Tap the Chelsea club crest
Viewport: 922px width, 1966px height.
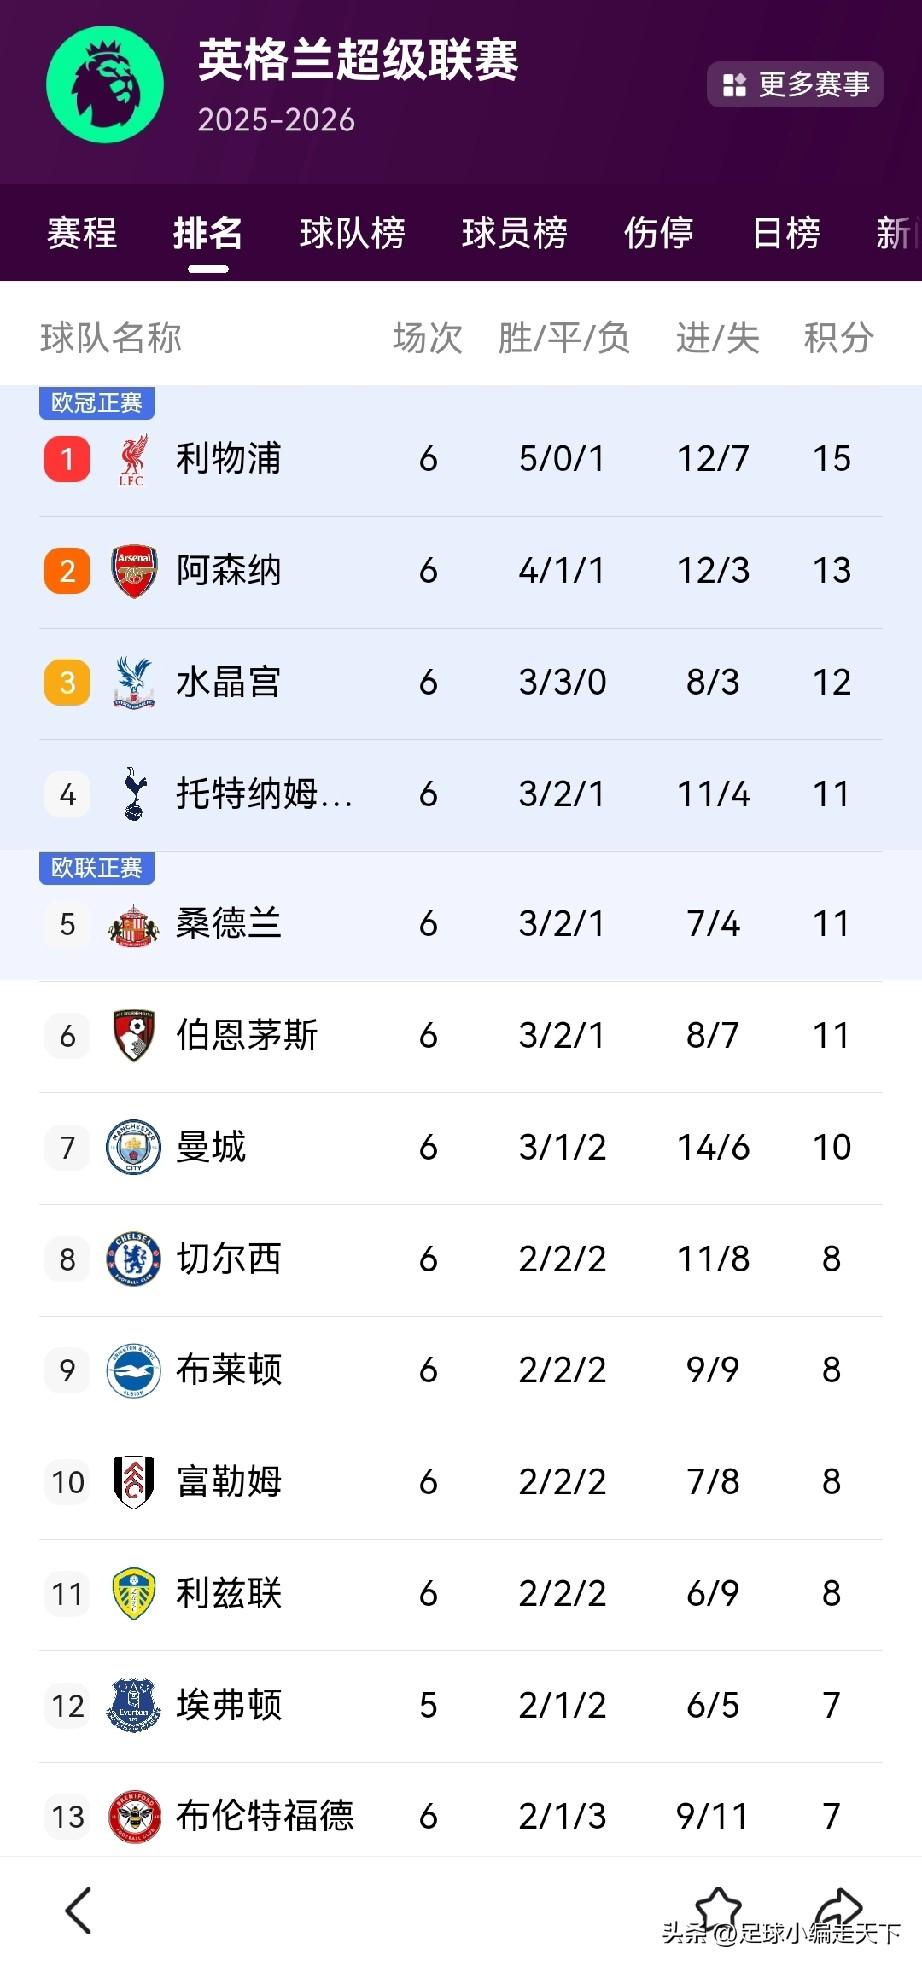click(x=133, y=1259)
